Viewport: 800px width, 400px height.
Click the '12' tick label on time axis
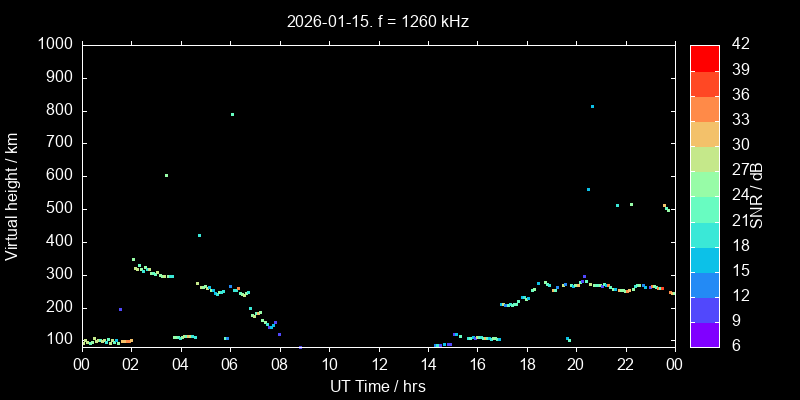378,366
